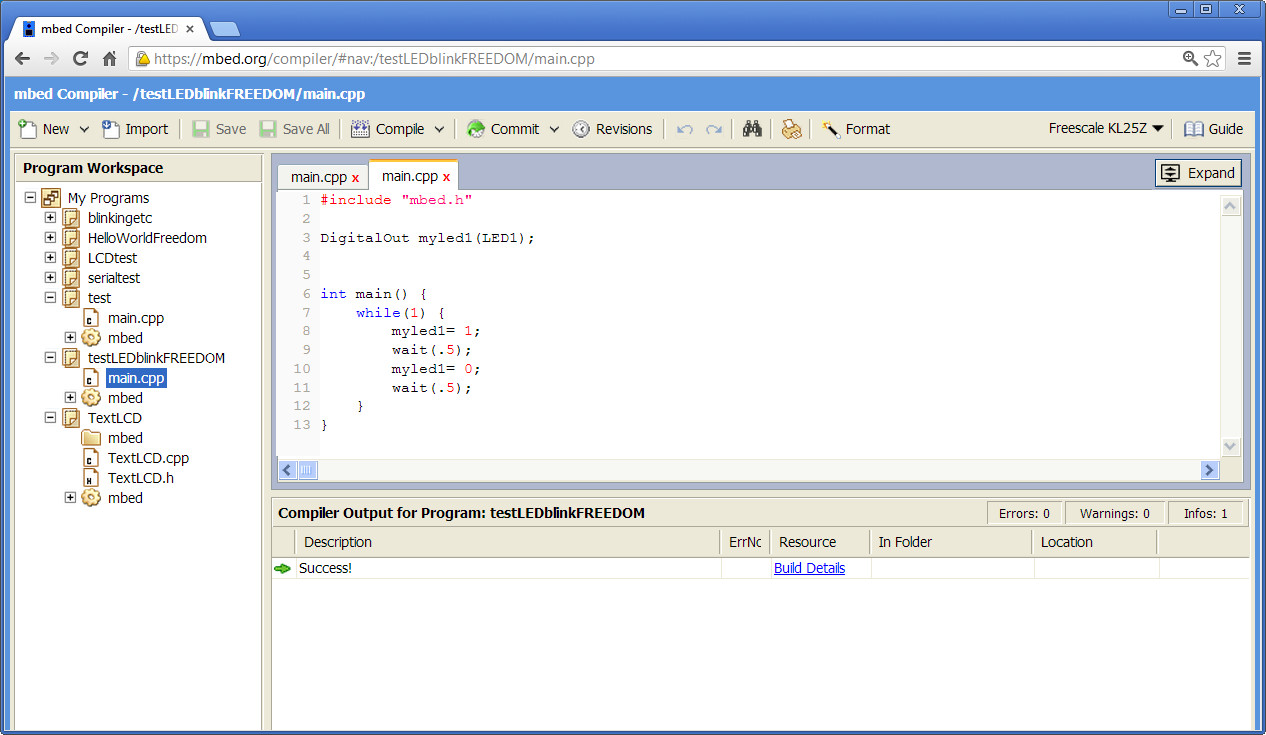Click the binoculars Find icon in toolbar
This screenshot has height=735, width=1266.
click(752, 129)
